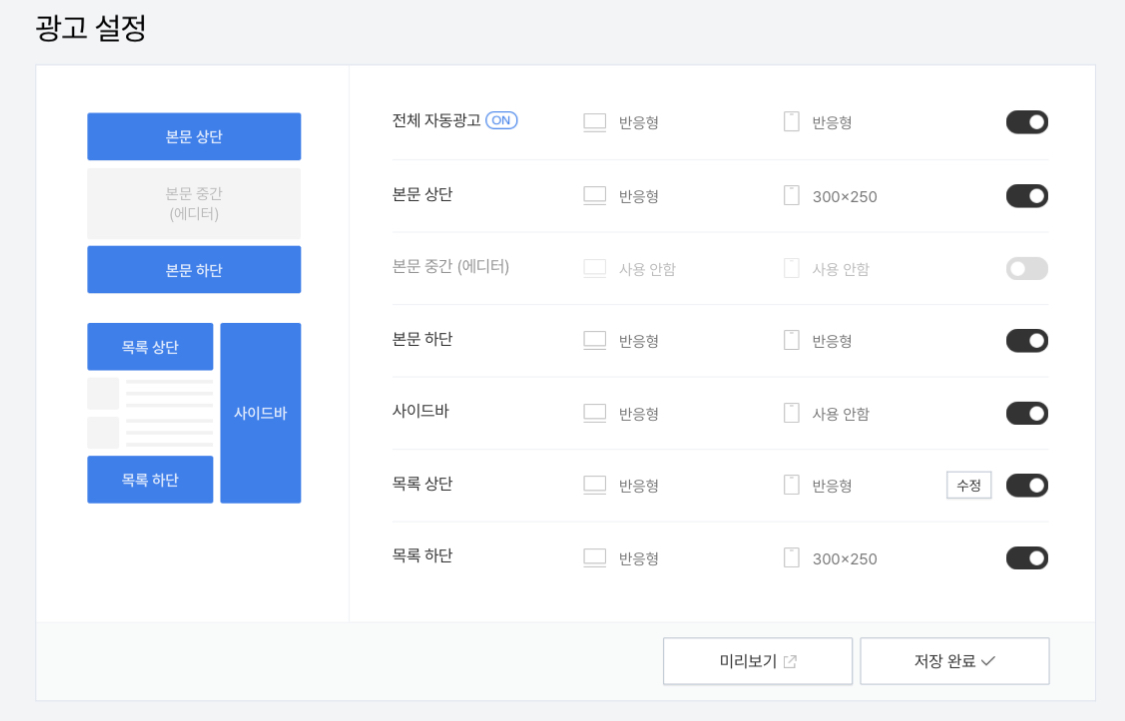The width and height of the screenshot is (1125, 721).
Task: Toggle the 목록 하단 switch
Action: point(1026,557)
